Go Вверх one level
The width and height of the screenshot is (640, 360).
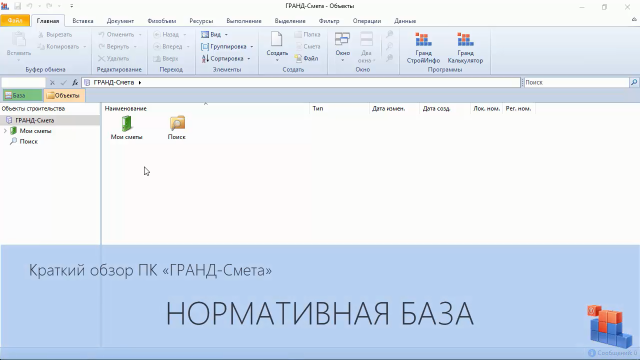tap(166, 58)
